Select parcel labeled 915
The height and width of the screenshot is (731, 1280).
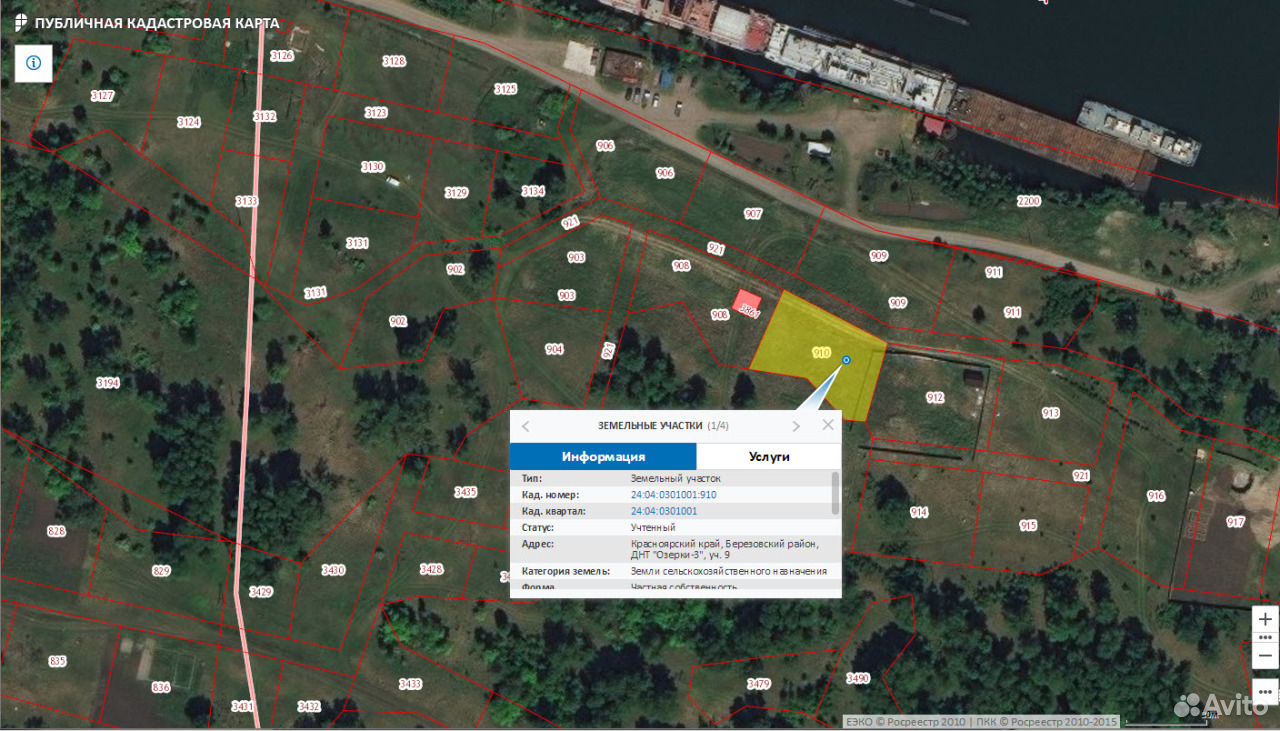[x=1028, y=525]
